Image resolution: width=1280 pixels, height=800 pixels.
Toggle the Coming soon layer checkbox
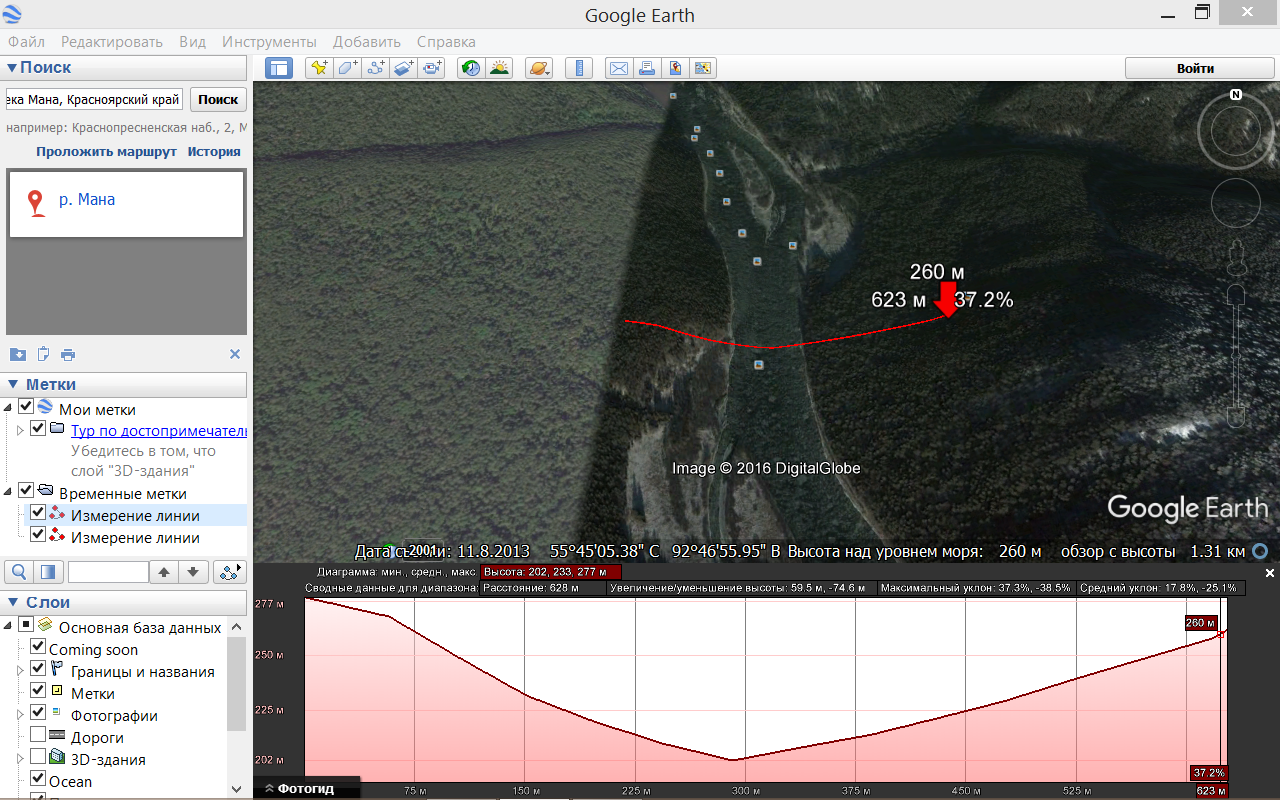click(x=38, y=647)
